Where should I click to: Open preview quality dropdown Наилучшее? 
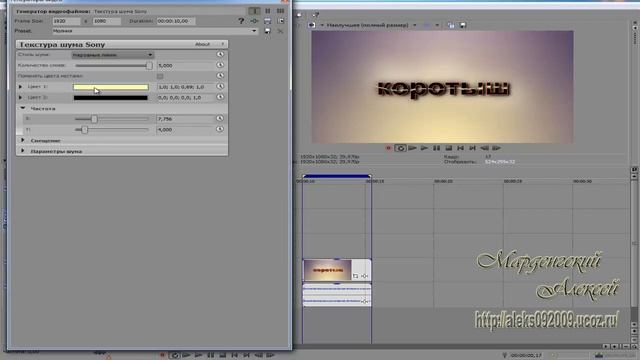(x=371, y=25)
